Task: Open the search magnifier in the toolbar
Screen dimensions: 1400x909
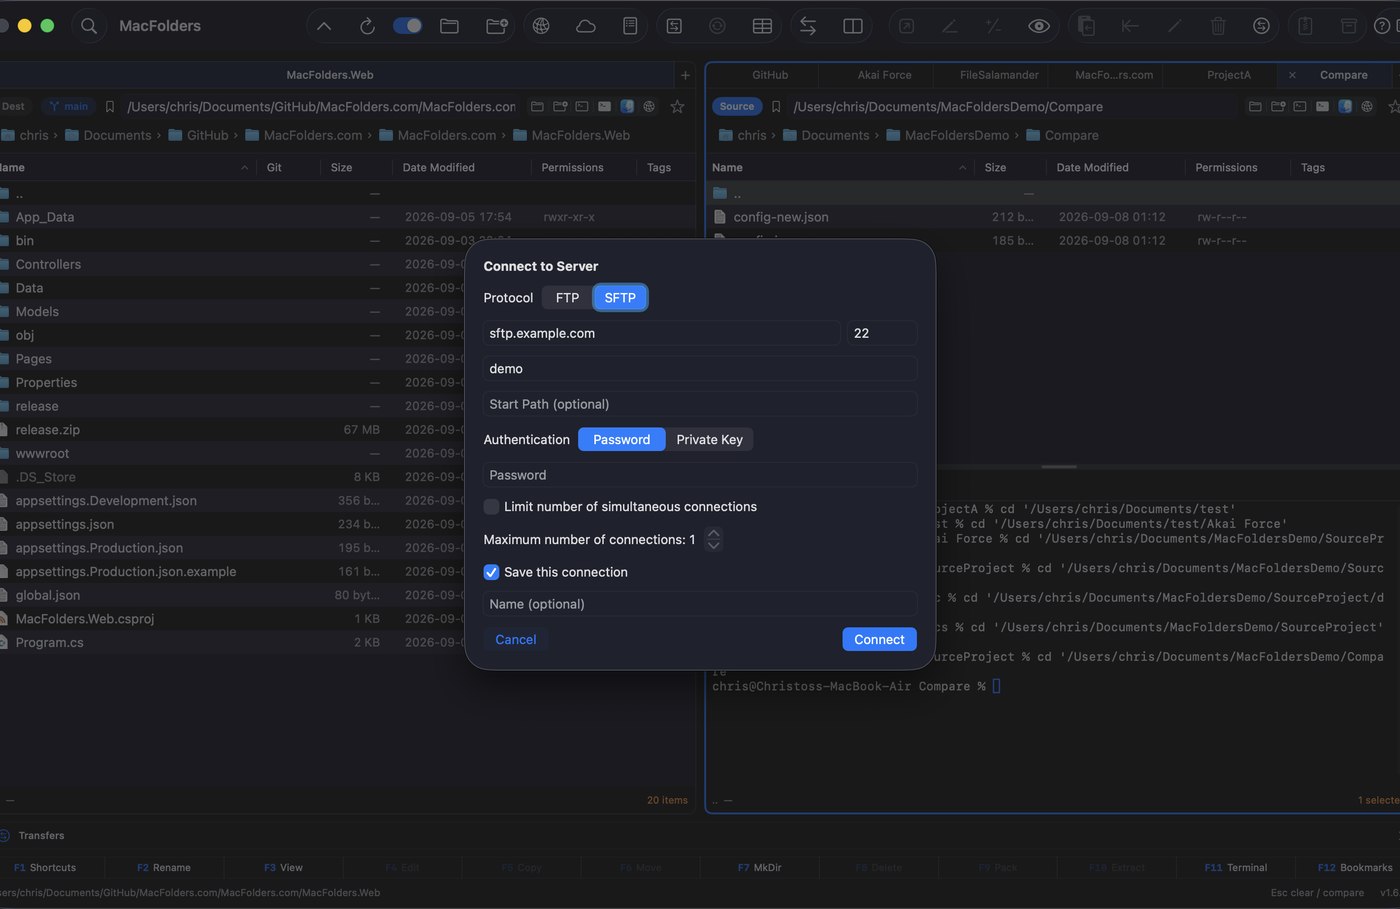Action: click(89, 26)
